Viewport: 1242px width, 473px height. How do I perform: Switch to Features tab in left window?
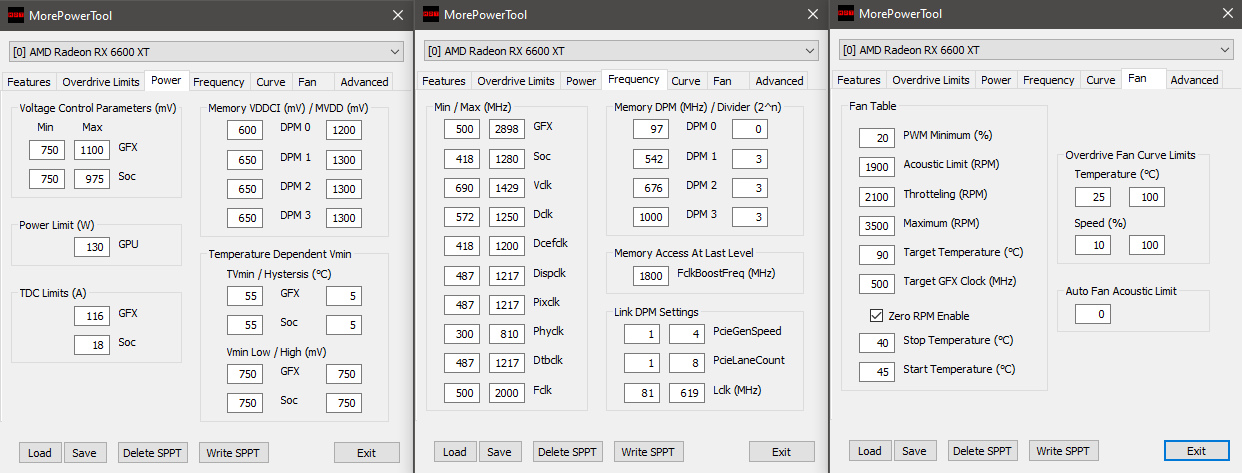29,82
